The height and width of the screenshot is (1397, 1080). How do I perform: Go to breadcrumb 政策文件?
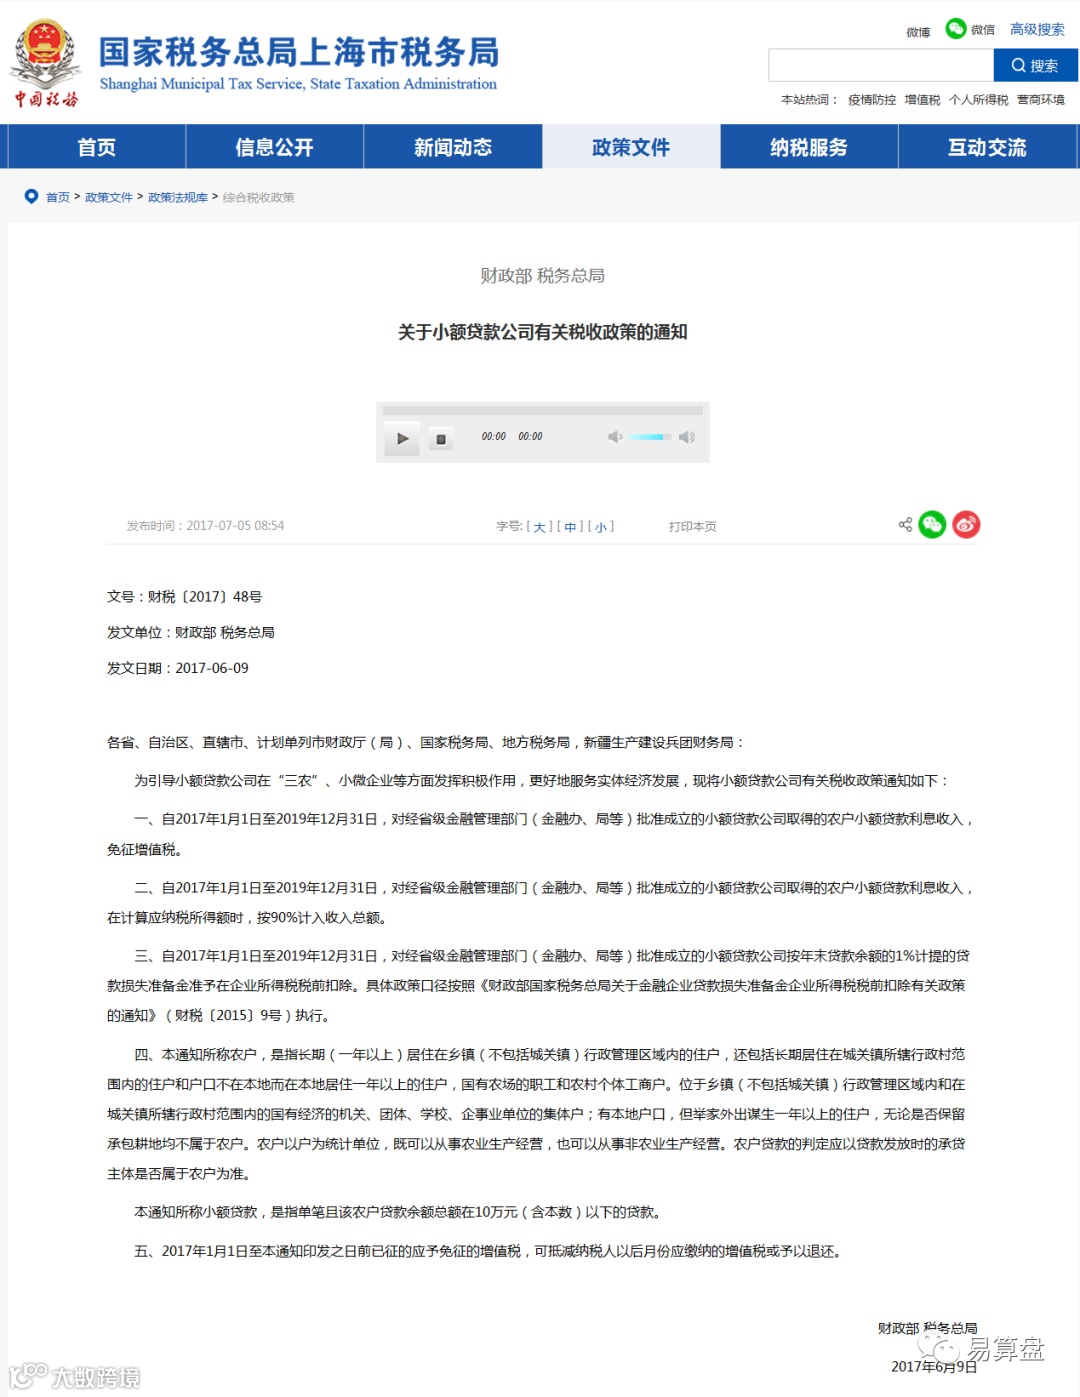pyautogui.click(x=109, y=198)
